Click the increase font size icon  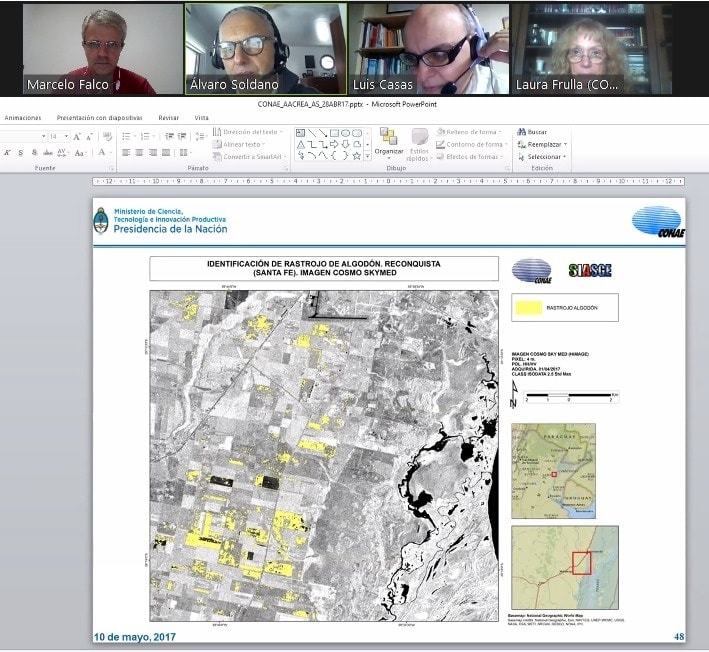coord(76,136)
